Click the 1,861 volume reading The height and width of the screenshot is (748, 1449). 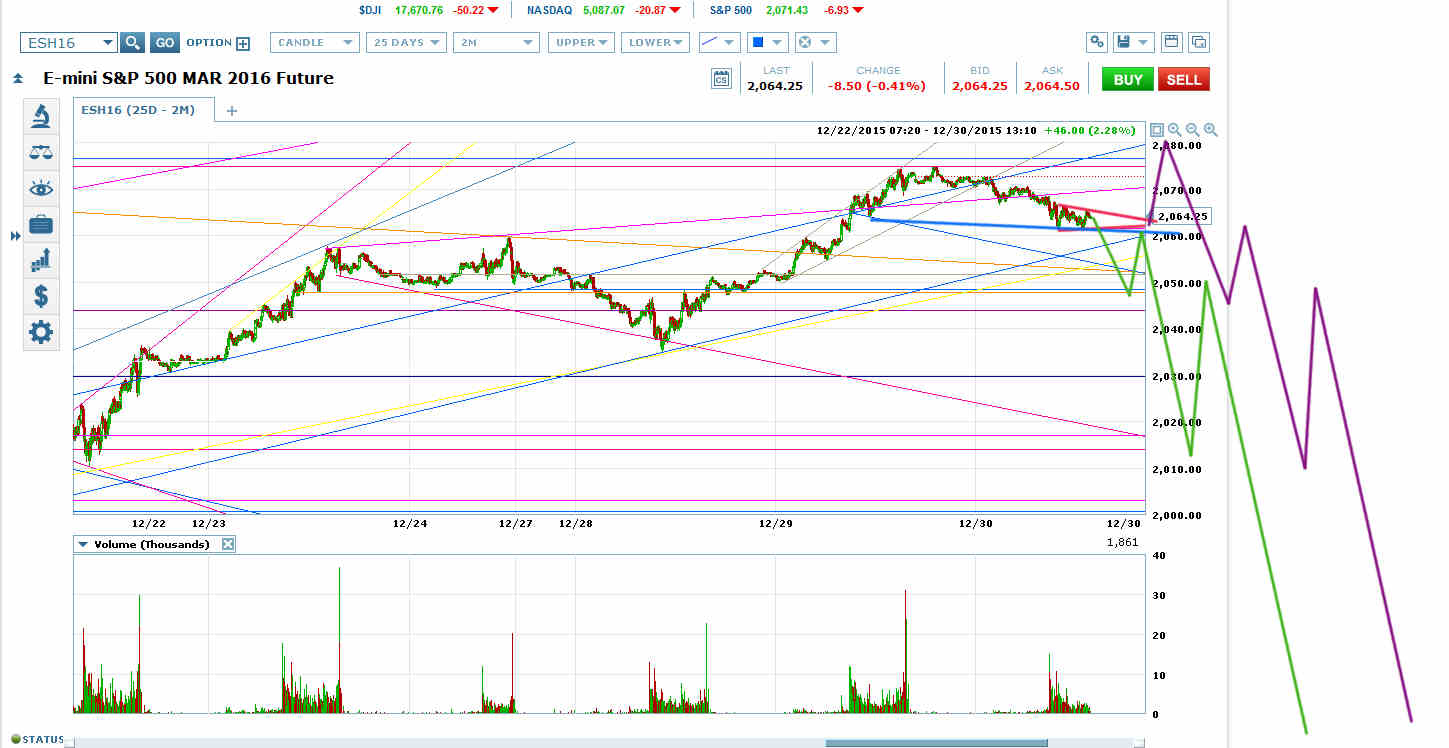tap(1122, 542)
